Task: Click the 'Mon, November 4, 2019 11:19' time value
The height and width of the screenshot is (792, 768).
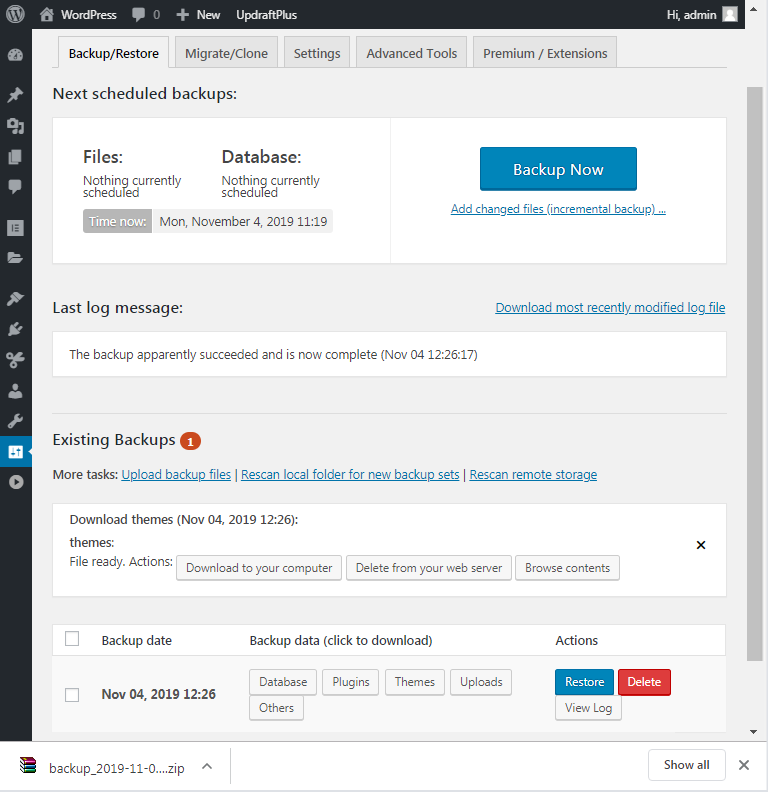Action: (x=243, y=221)
